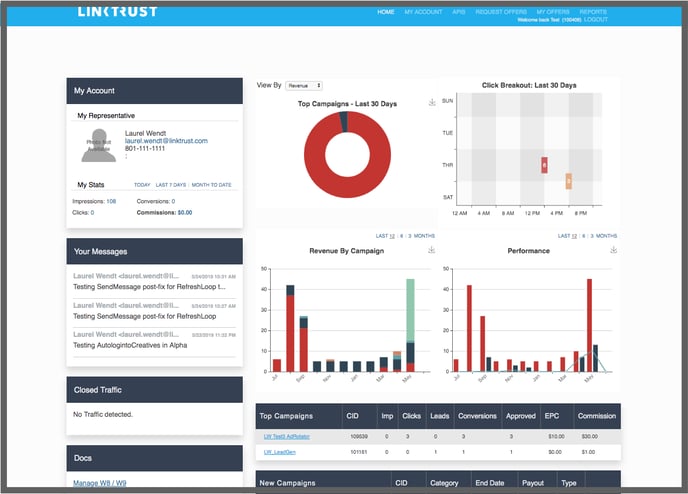
Task: Sort Top Campaigns by Approved column
Action: [x=521, y=416]
